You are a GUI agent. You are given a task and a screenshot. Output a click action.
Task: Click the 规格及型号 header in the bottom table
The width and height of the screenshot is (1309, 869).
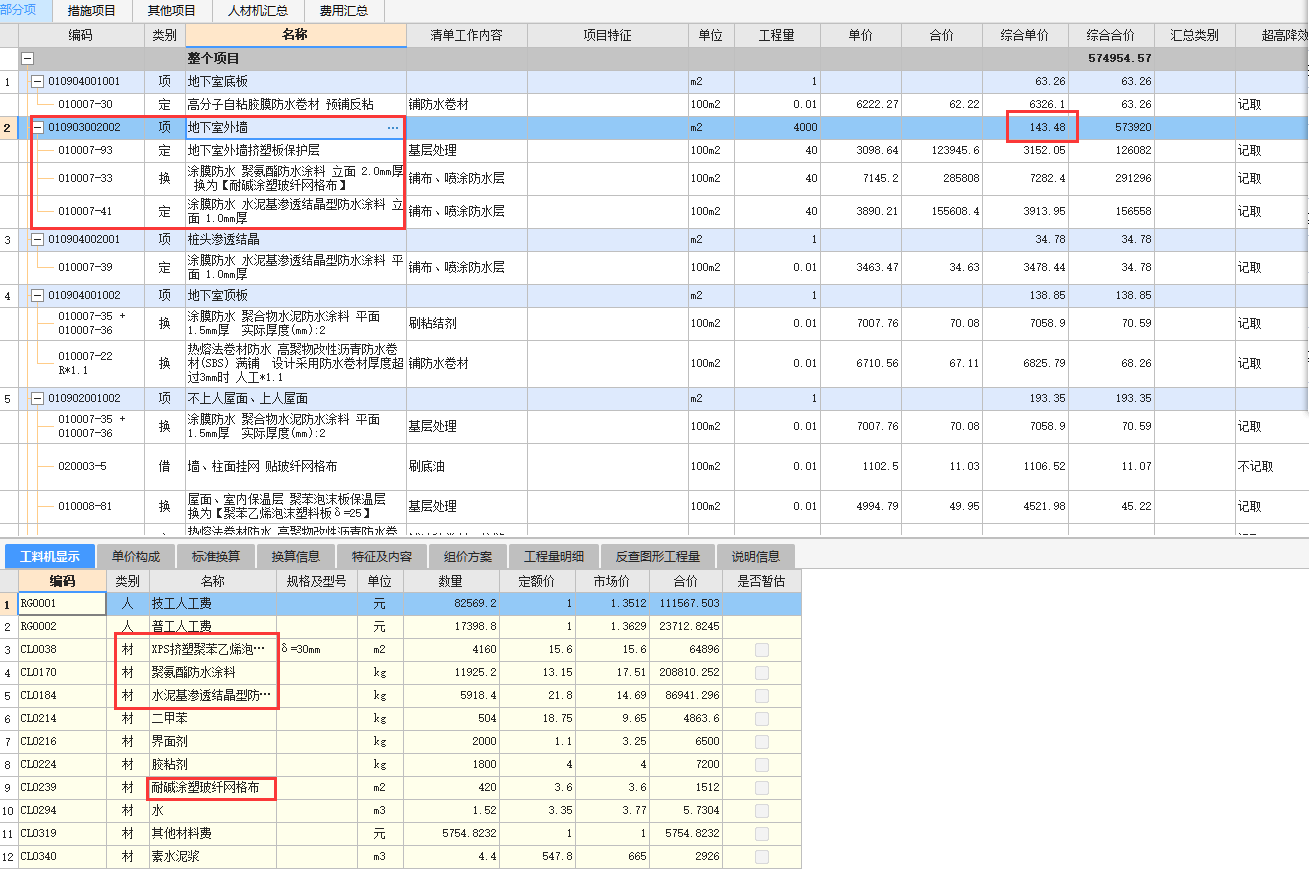tap(316, 581)
